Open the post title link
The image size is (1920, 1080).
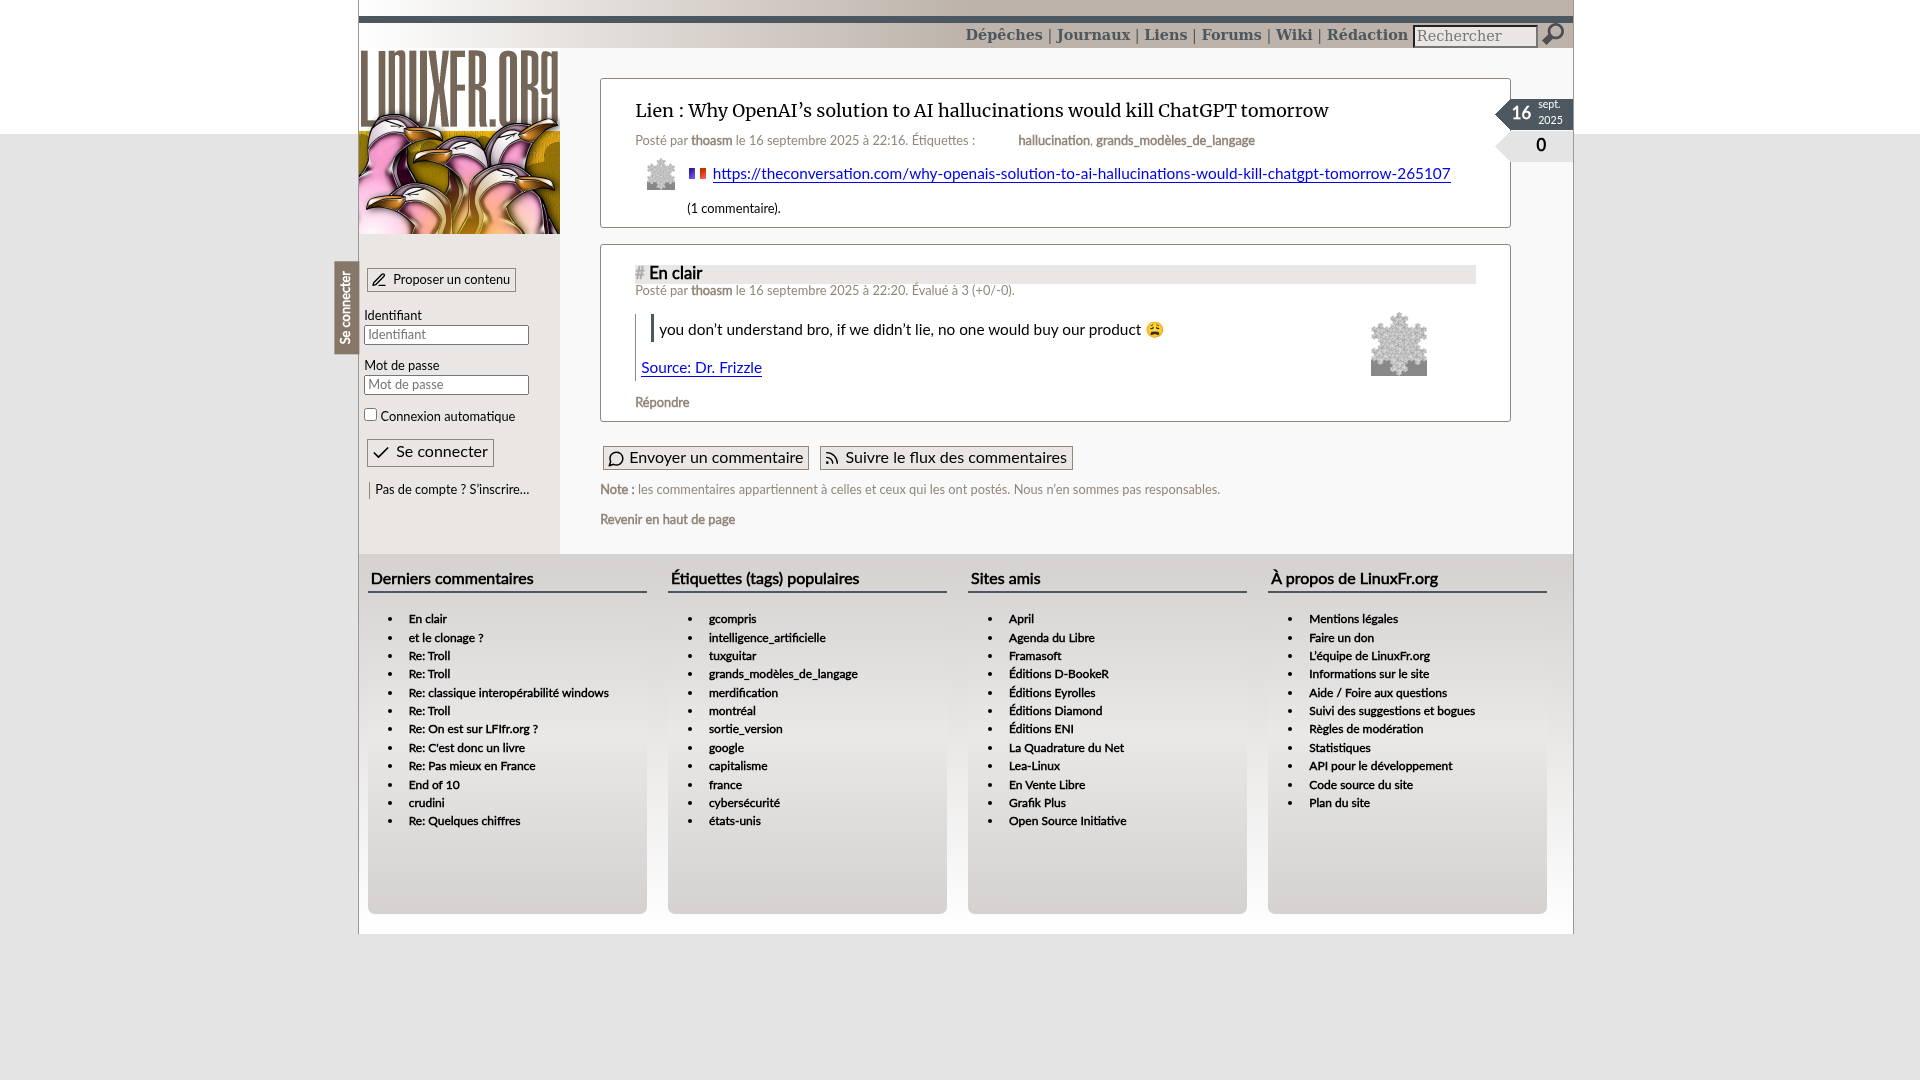coord(981,111)
